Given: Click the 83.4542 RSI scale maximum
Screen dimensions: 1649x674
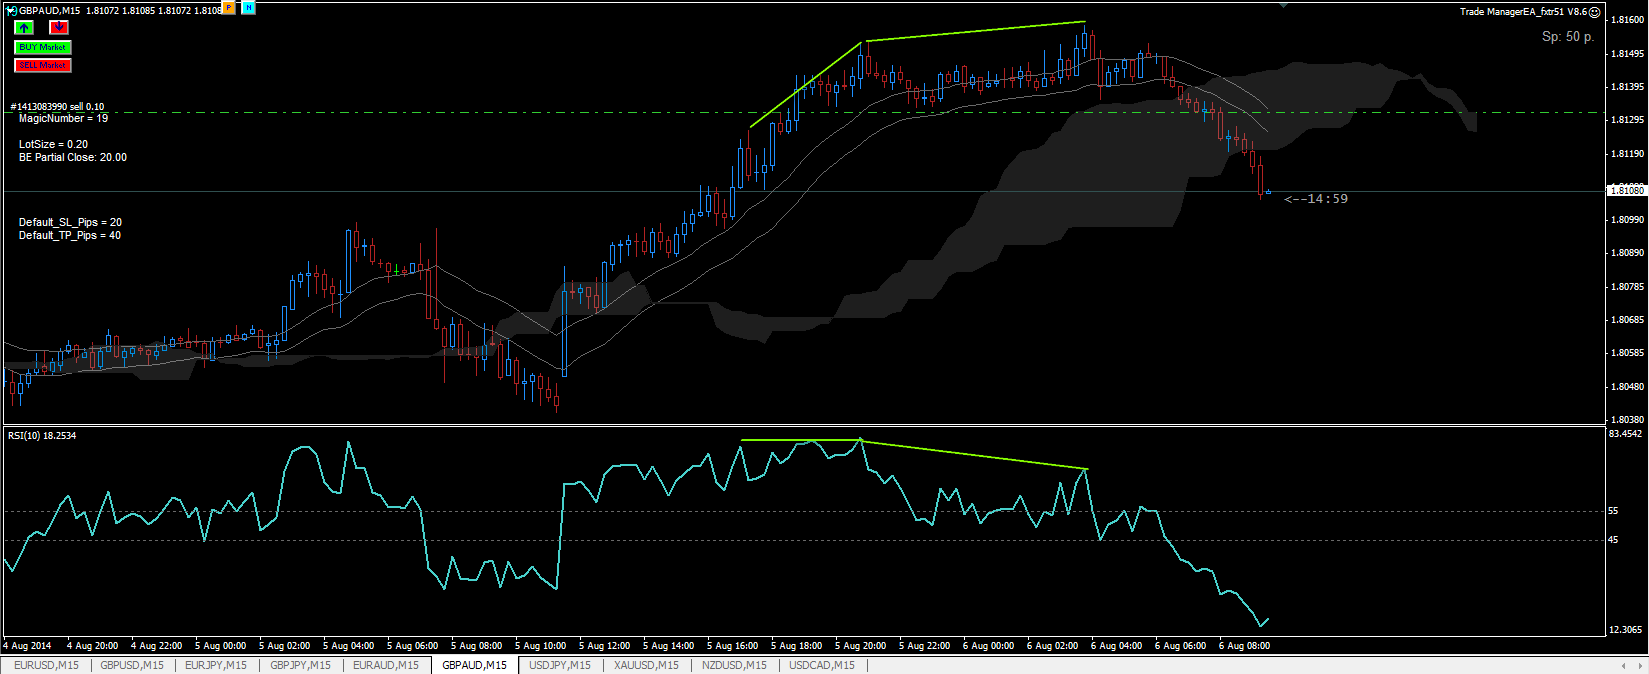Looking at the screenshot, I should pos(1625,434).
